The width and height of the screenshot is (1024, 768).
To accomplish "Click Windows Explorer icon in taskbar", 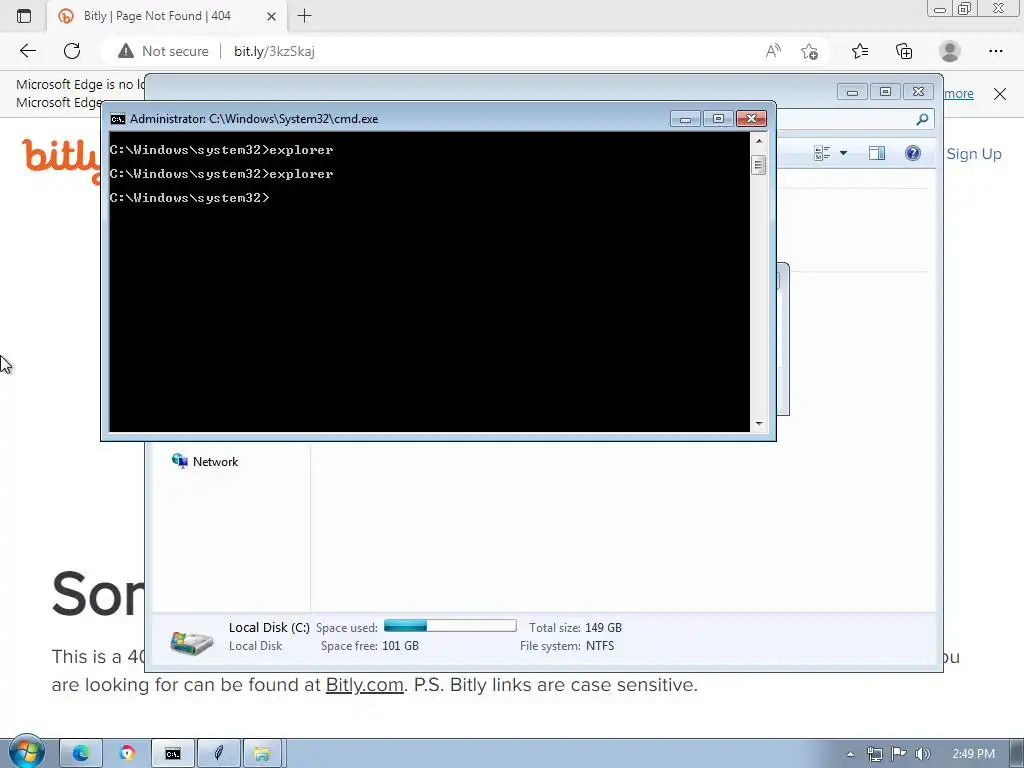I will click(x=263, y=754).
